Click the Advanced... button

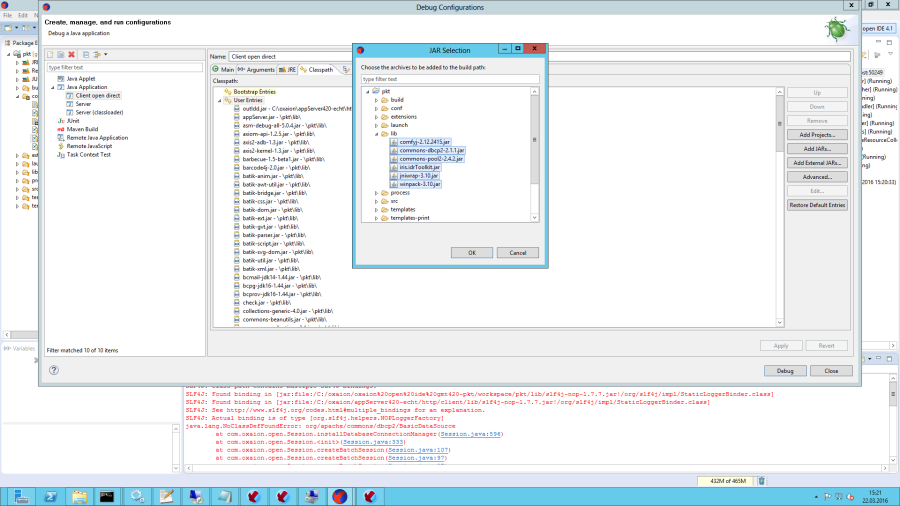(817, 177)
